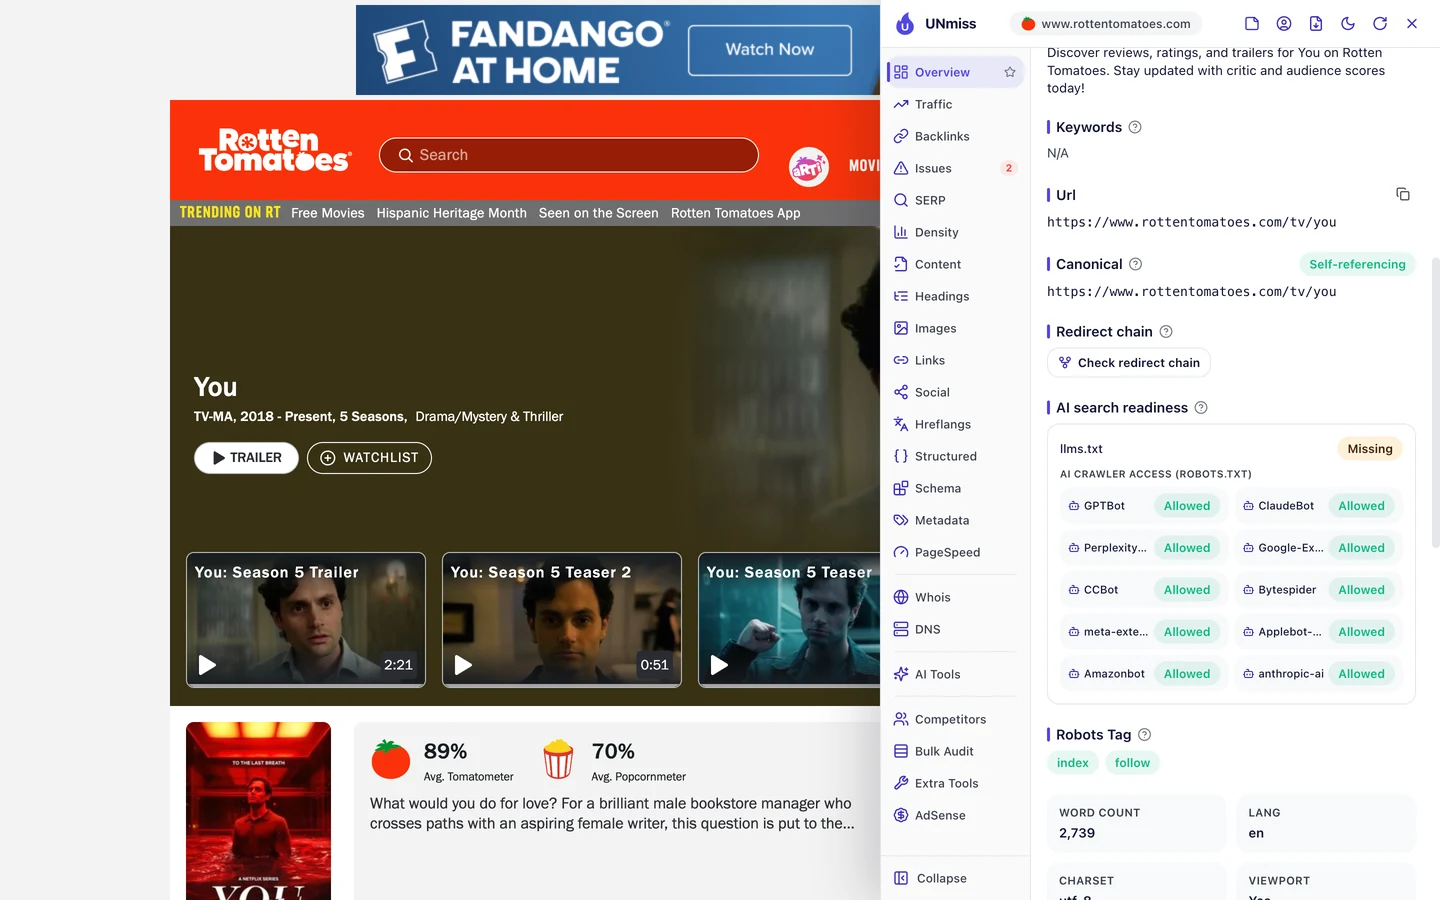The width and height of the screenshot is (1440, 900).
Task: Click the export download file icon
Action: click(1316, 24)
